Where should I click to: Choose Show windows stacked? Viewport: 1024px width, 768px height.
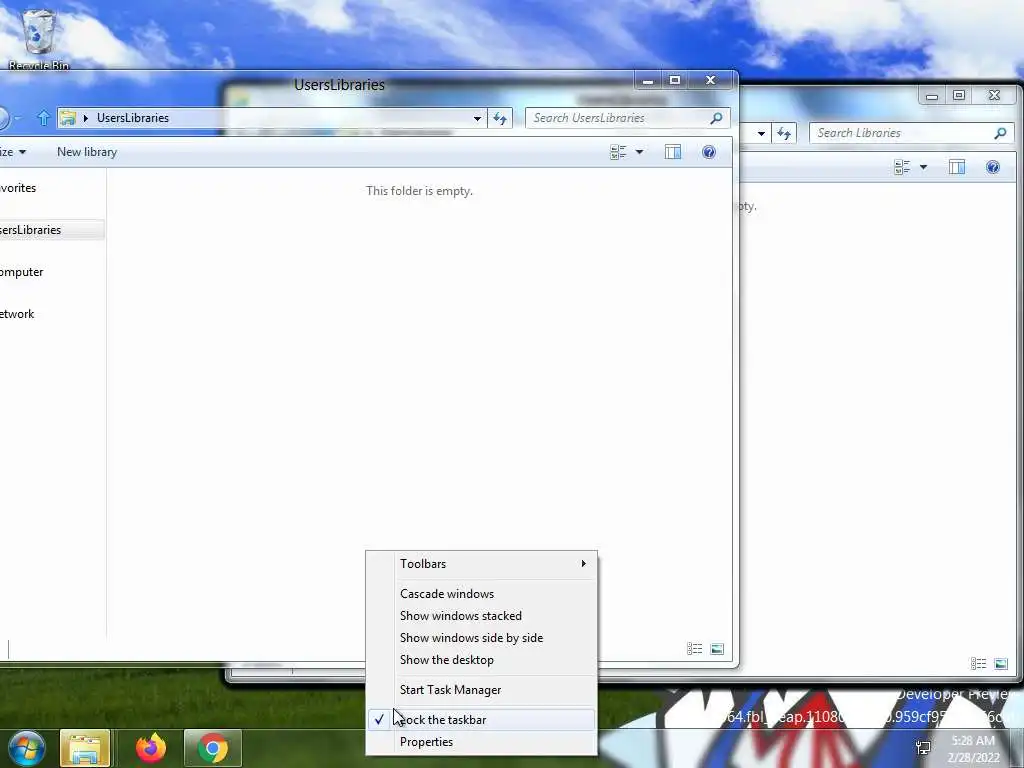(482, 616)
